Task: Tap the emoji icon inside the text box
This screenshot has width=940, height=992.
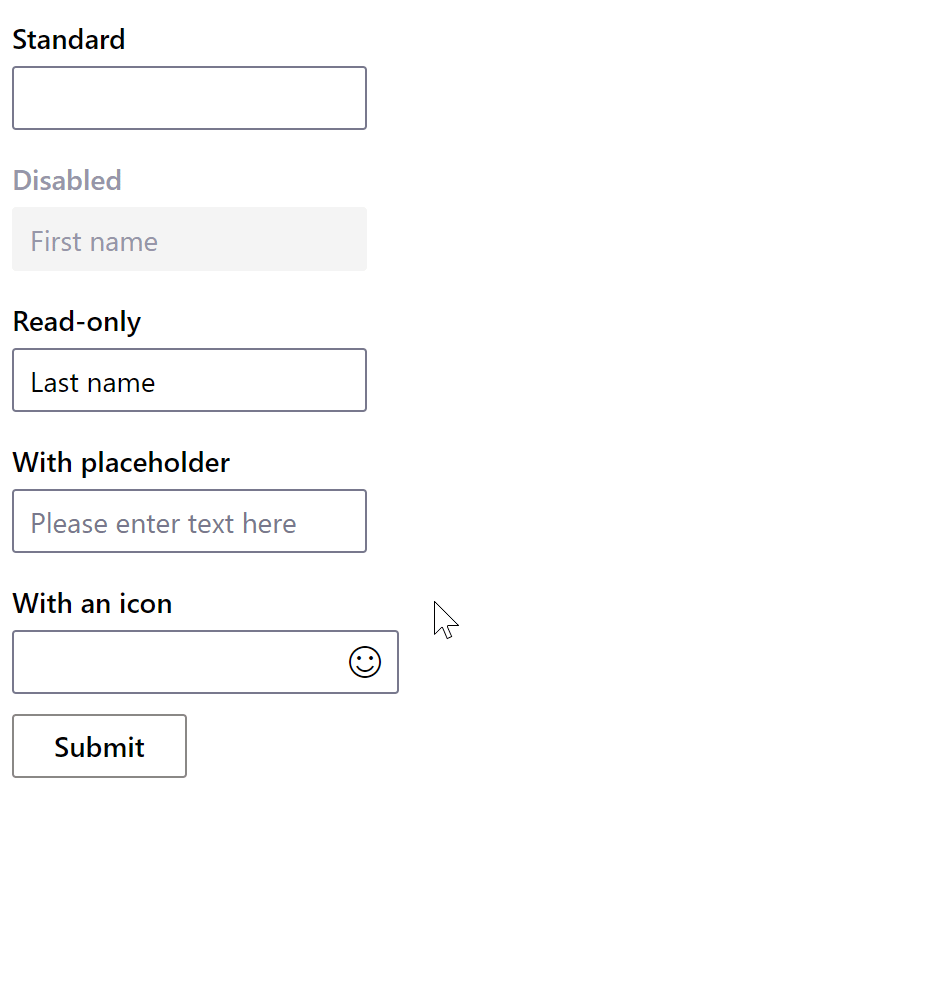Action: [x=365, y=662]
